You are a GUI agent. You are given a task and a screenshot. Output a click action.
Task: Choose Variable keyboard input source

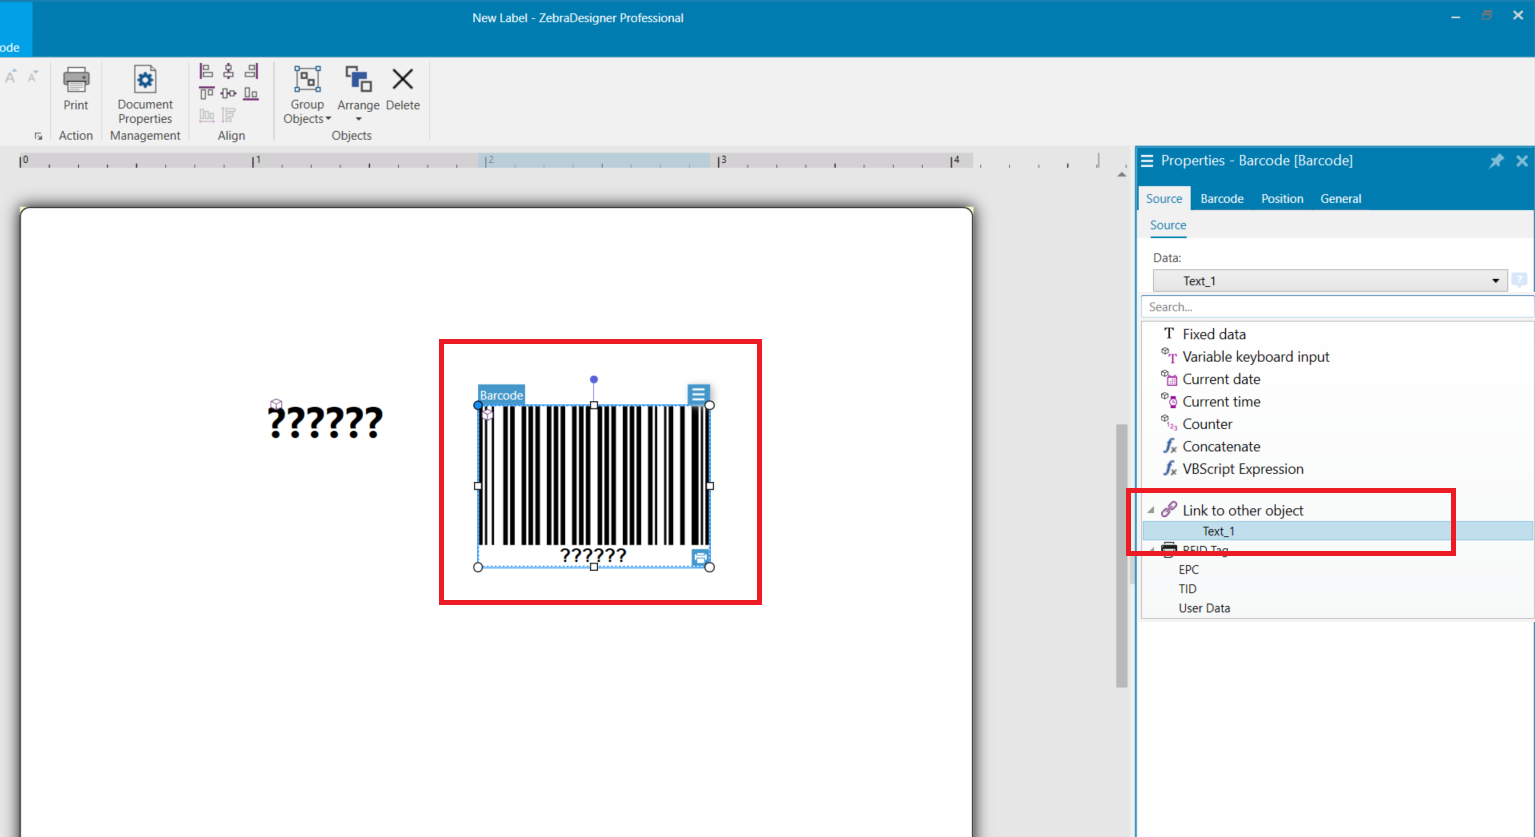click(x=1256, y=357)
